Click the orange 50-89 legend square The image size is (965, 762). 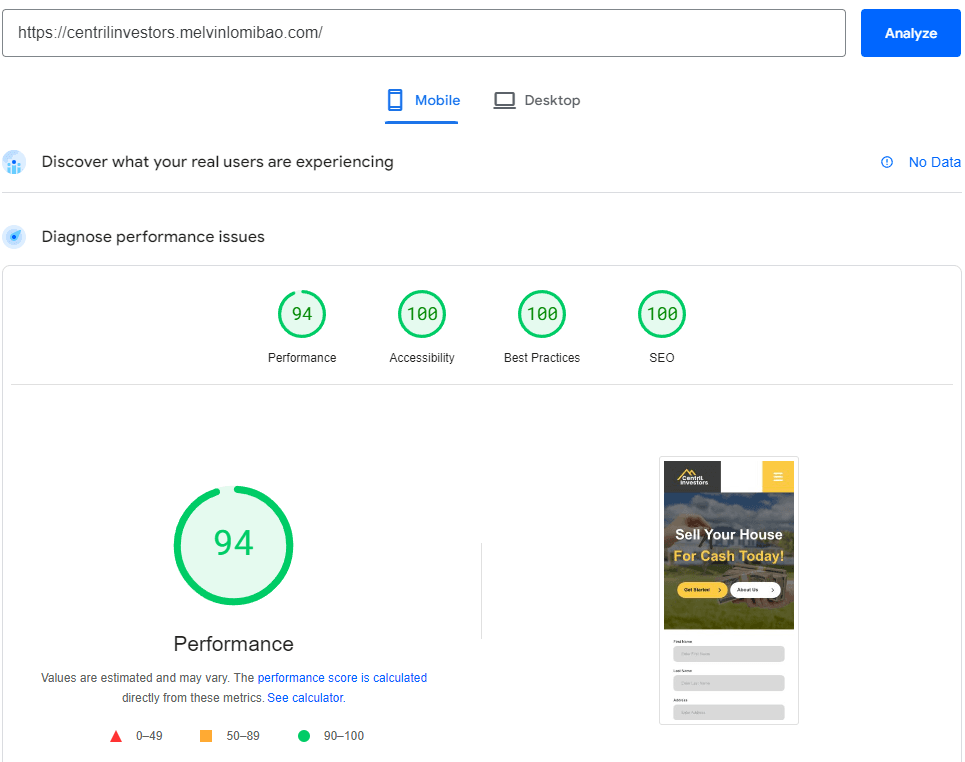click(205, 735)
